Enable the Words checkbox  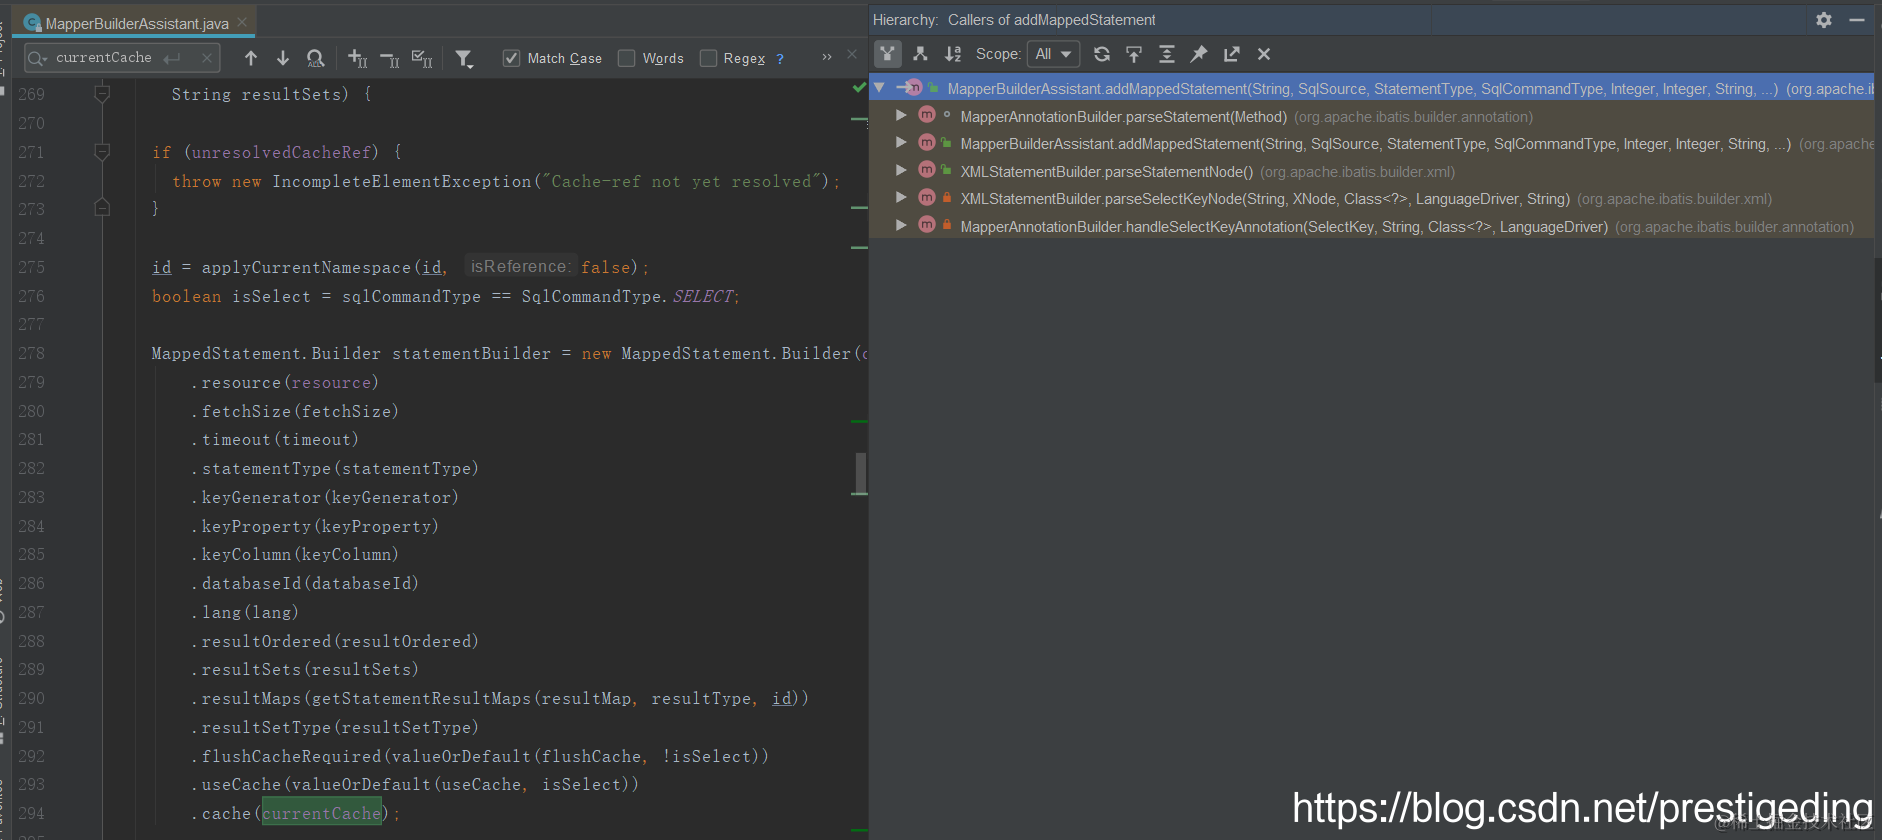click(x=626, y=58)
